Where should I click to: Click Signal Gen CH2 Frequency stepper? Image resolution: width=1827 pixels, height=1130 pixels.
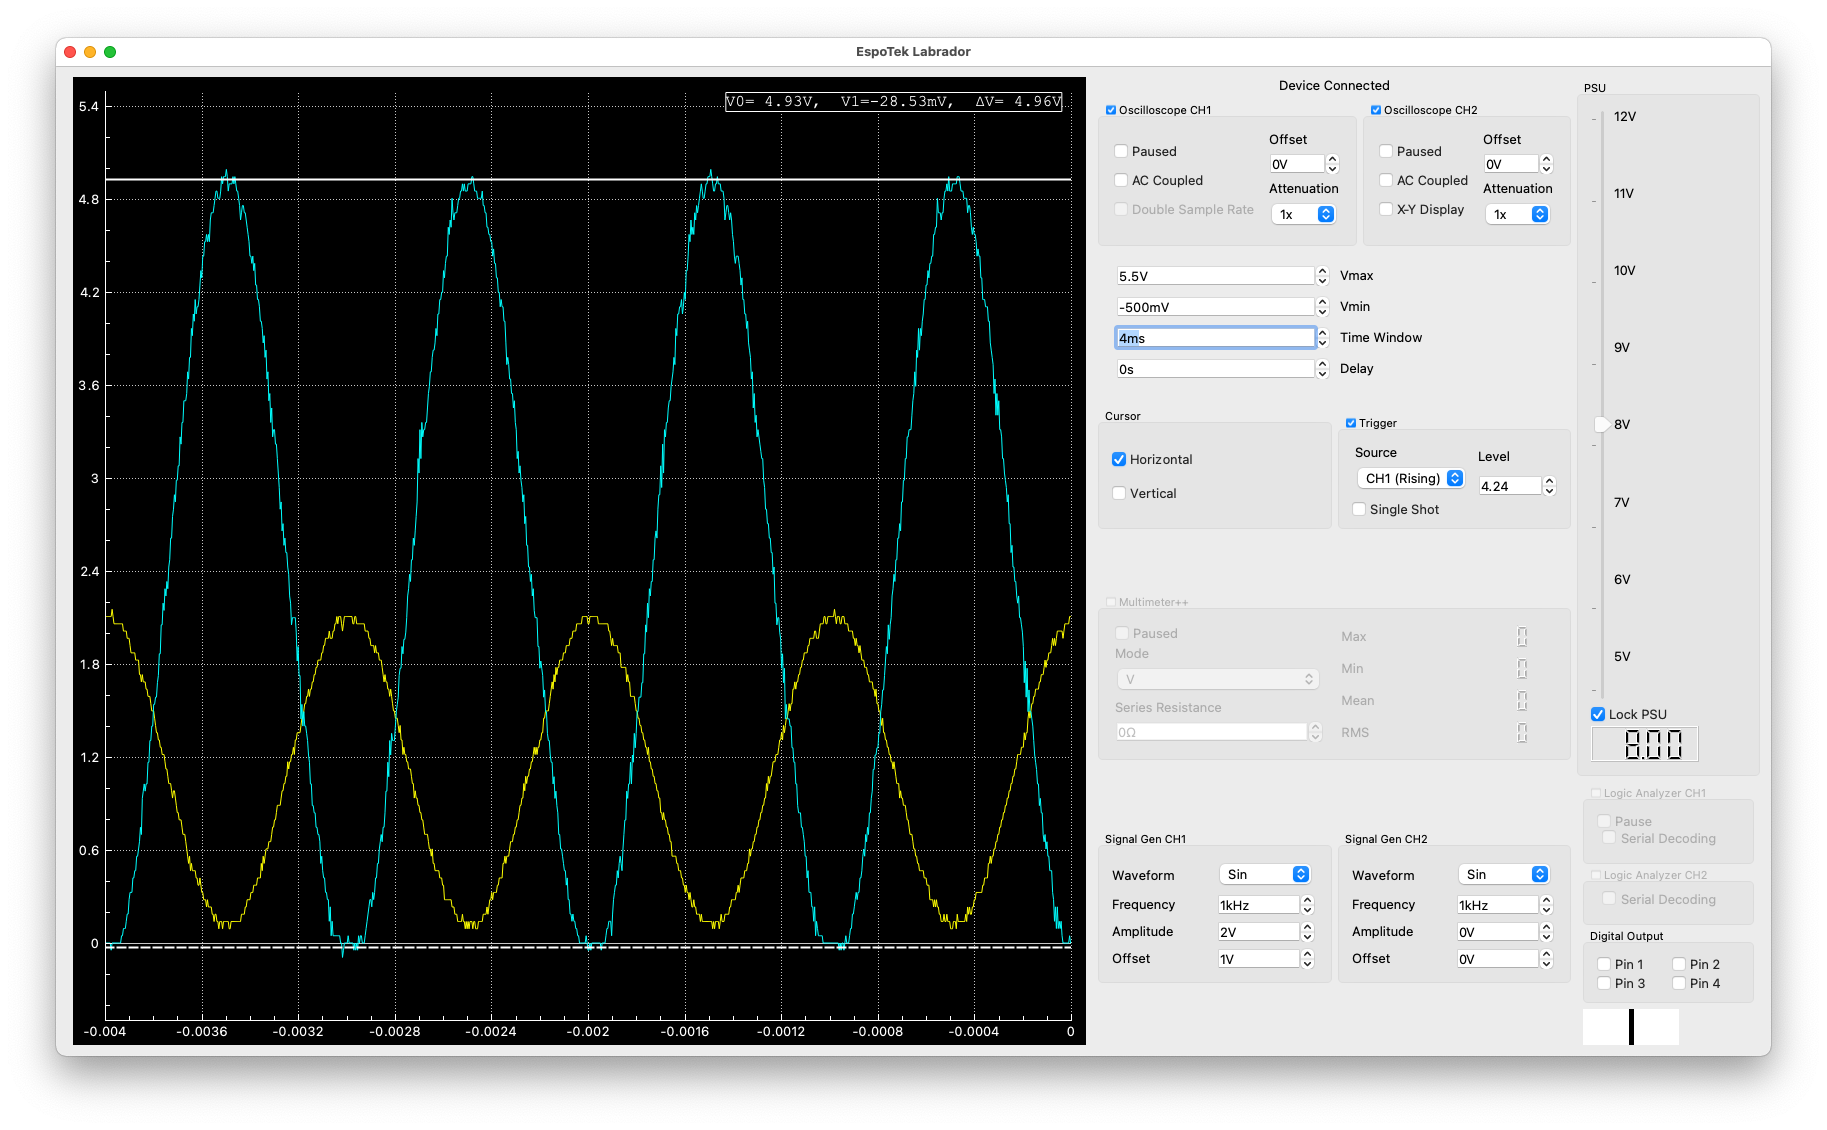[1546, 905]
